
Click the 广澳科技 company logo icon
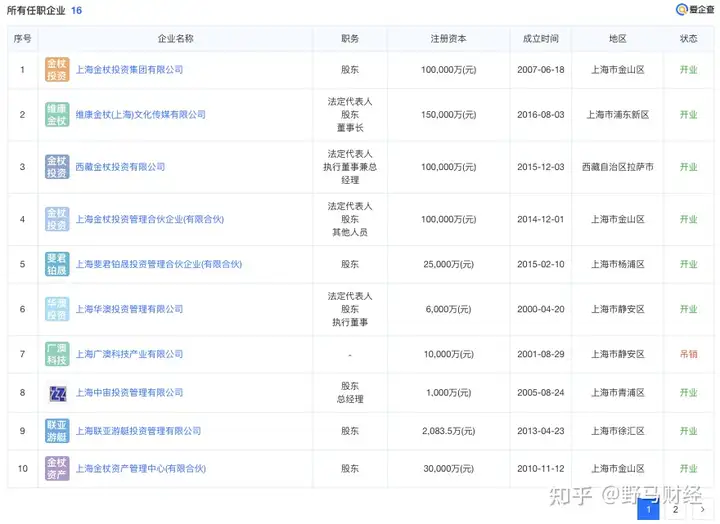57,354
